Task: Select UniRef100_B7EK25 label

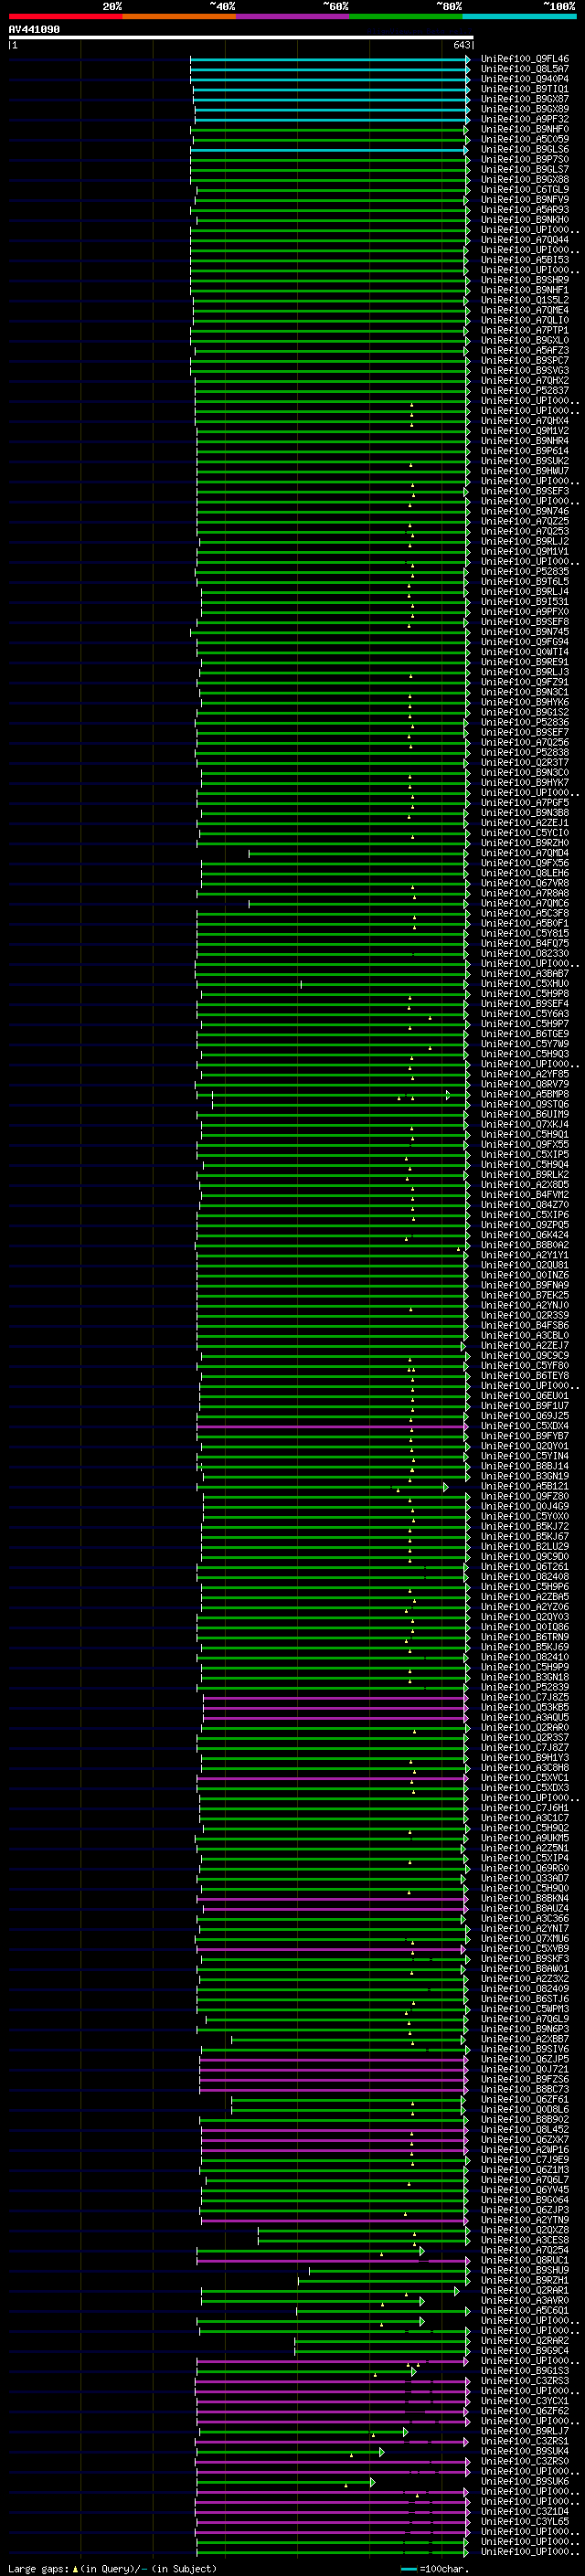Action: point(525,1295)
